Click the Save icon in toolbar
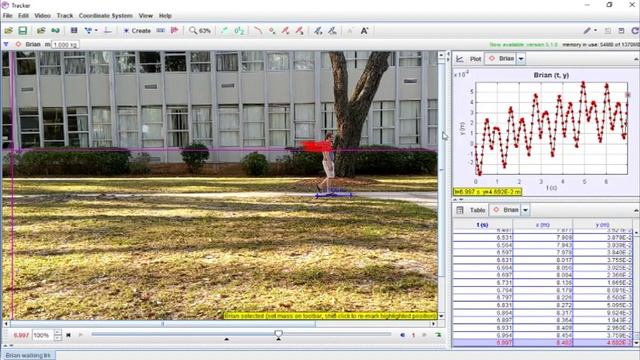The image size is (640, 360). (22, 31)
